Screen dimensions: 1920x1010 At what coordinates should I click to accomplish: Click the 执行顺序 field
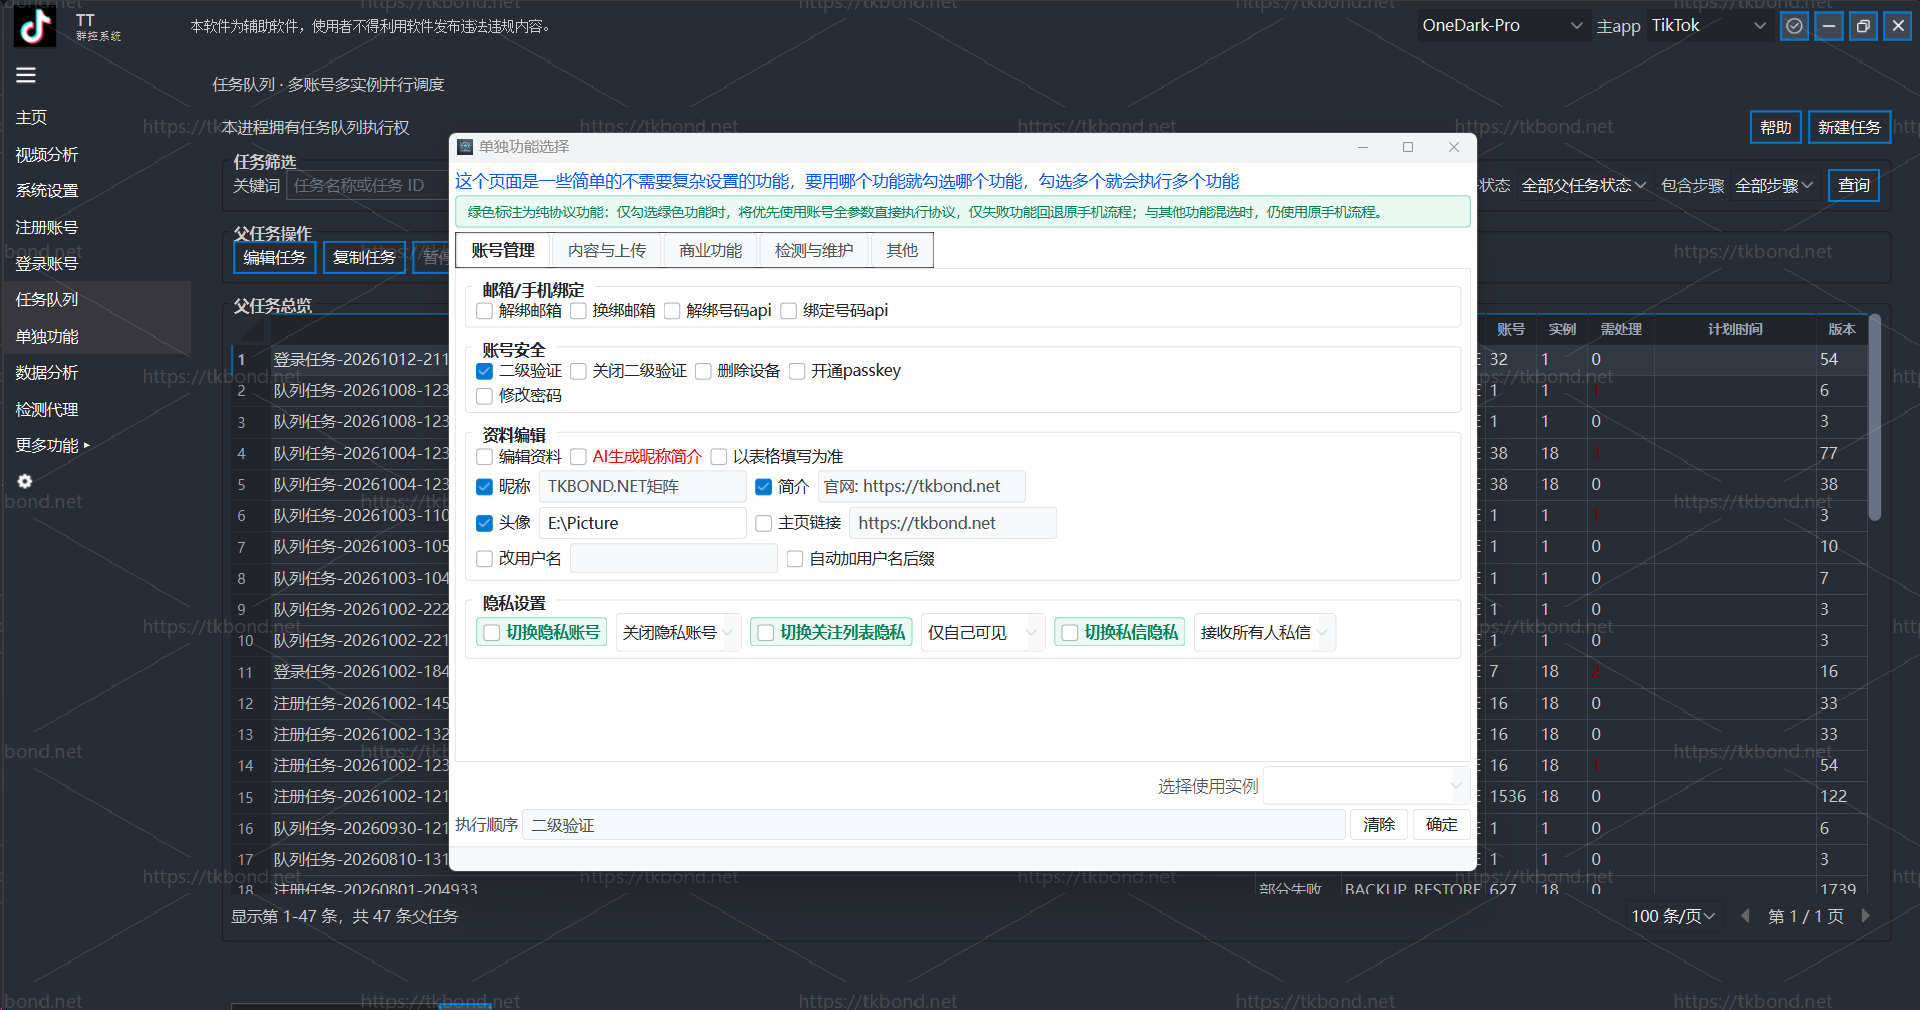(x=934, y=825)
